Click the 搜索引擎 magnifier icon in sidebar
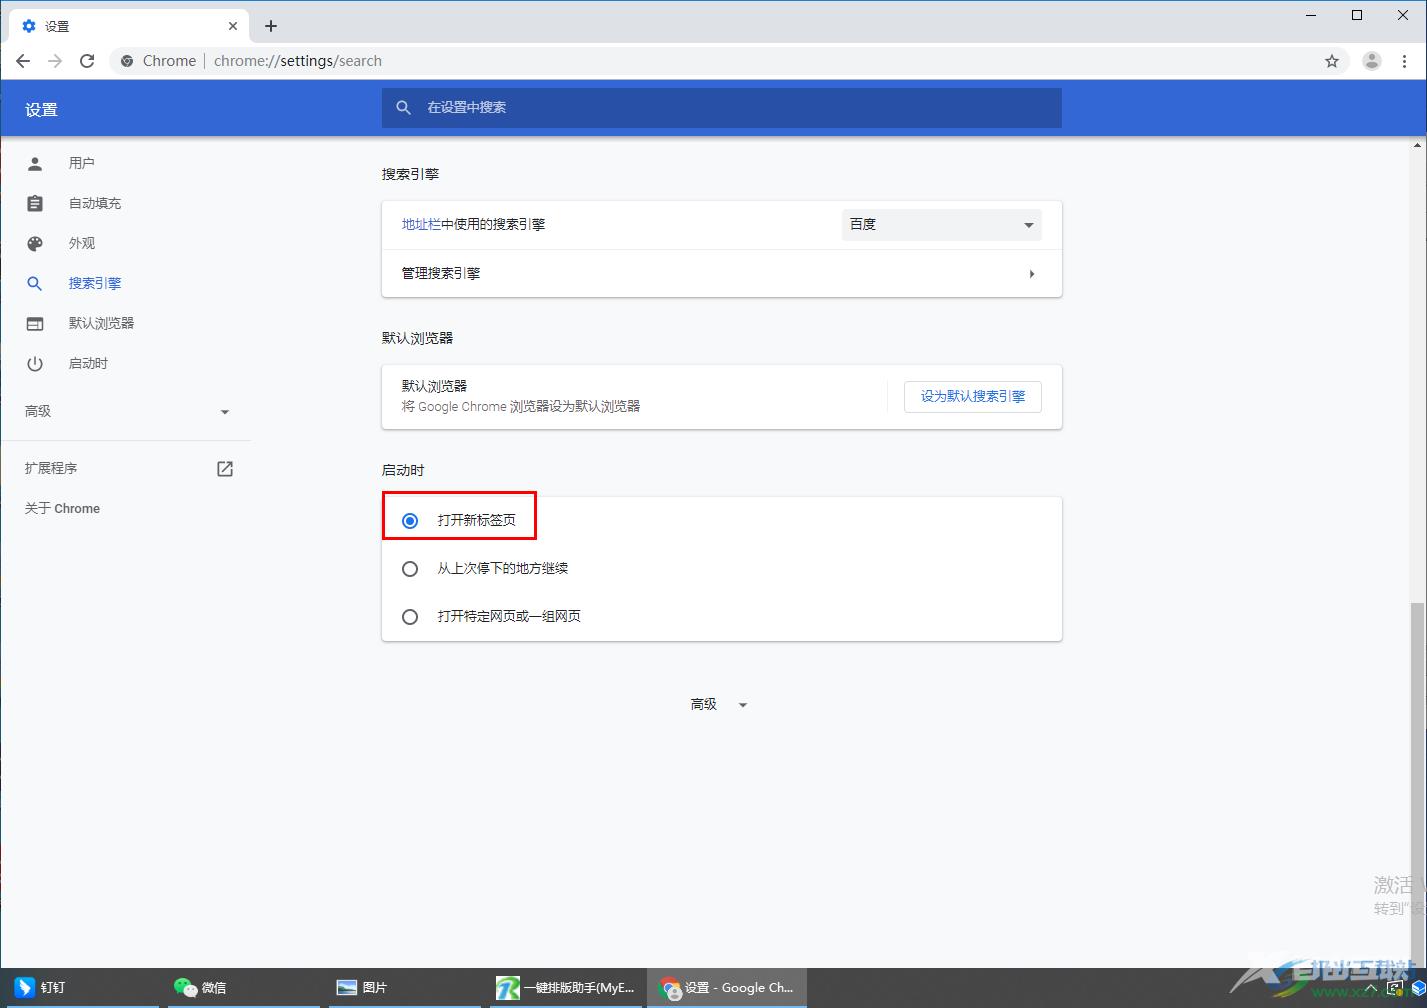 (35, 283)
